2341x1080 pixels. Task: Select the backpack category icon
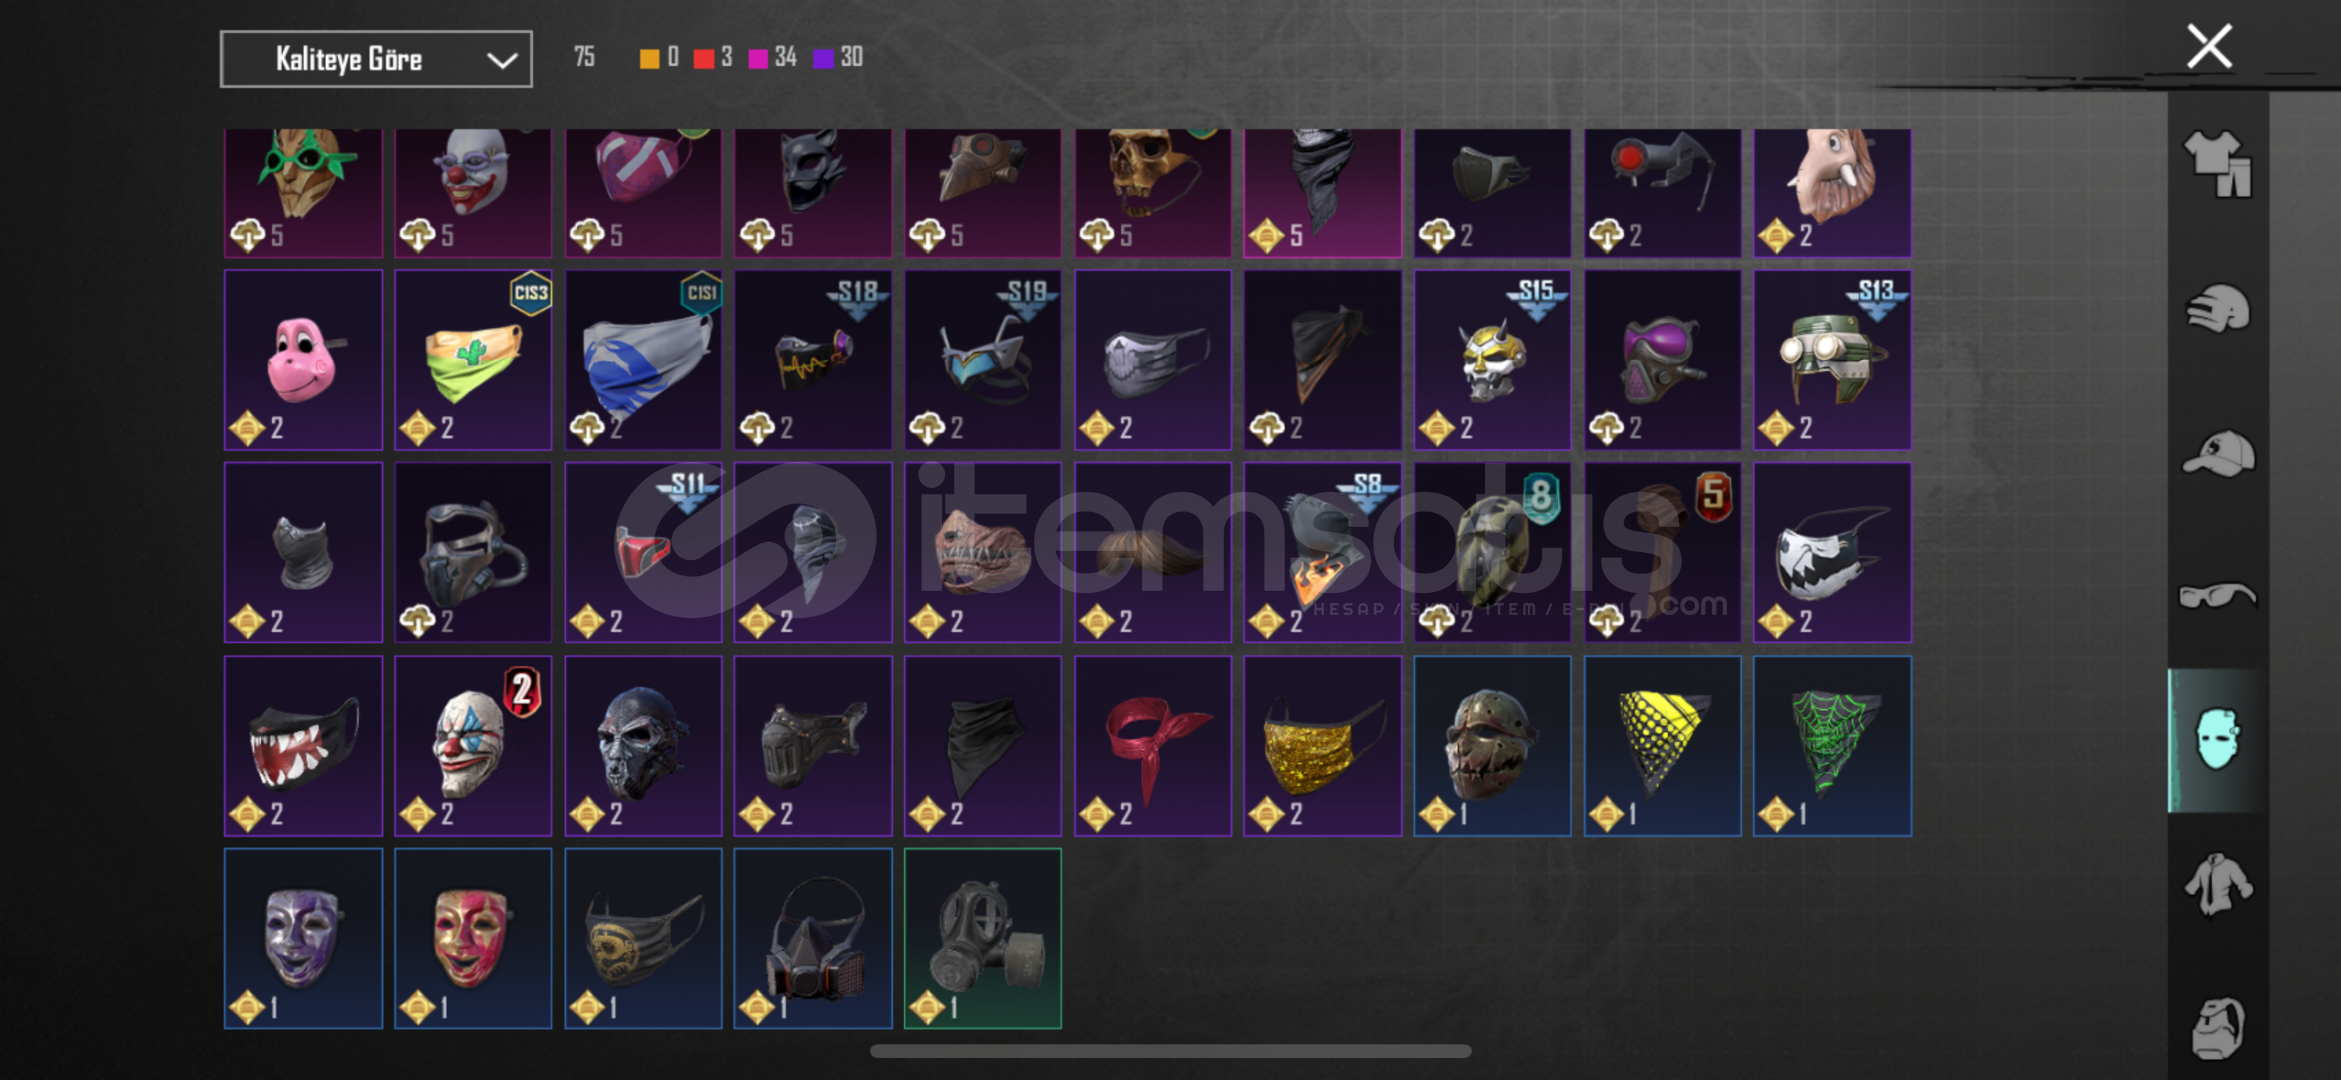[x=2218, y=1027]
